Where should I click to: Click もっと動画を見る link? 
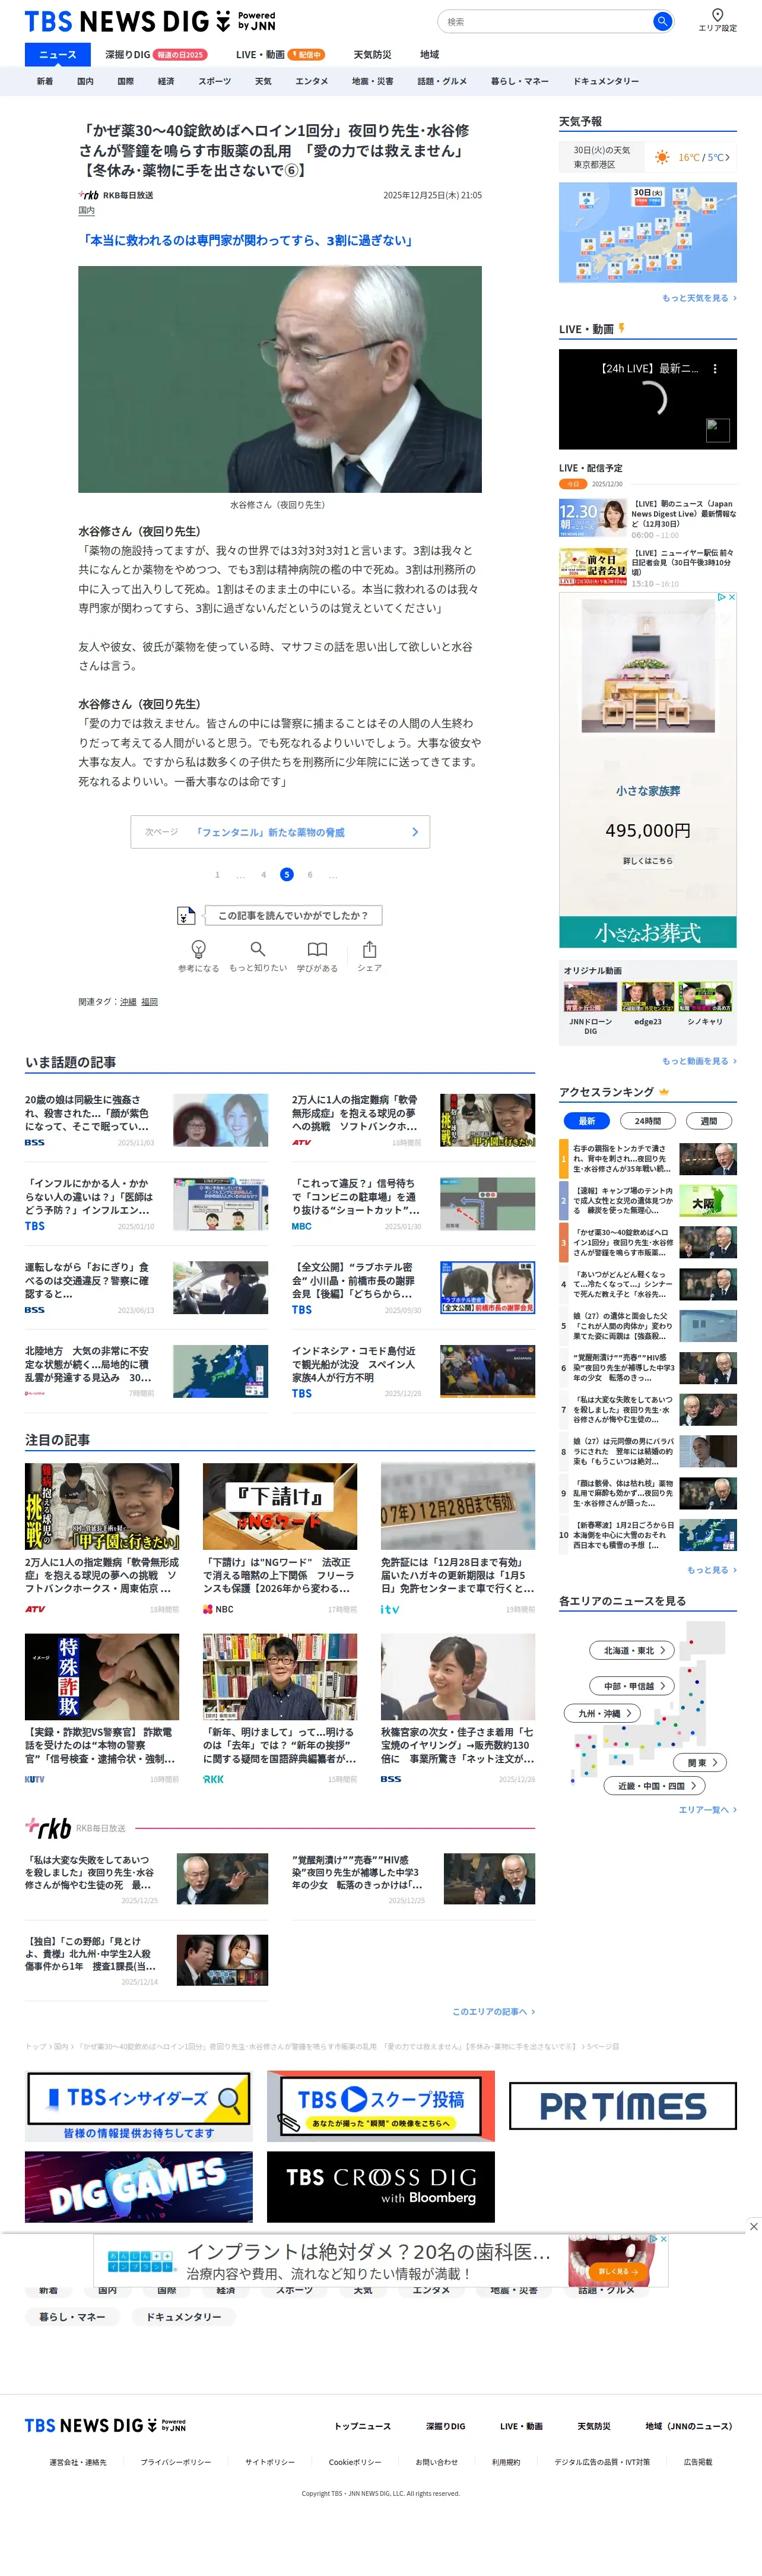(x=699, y=1061)
